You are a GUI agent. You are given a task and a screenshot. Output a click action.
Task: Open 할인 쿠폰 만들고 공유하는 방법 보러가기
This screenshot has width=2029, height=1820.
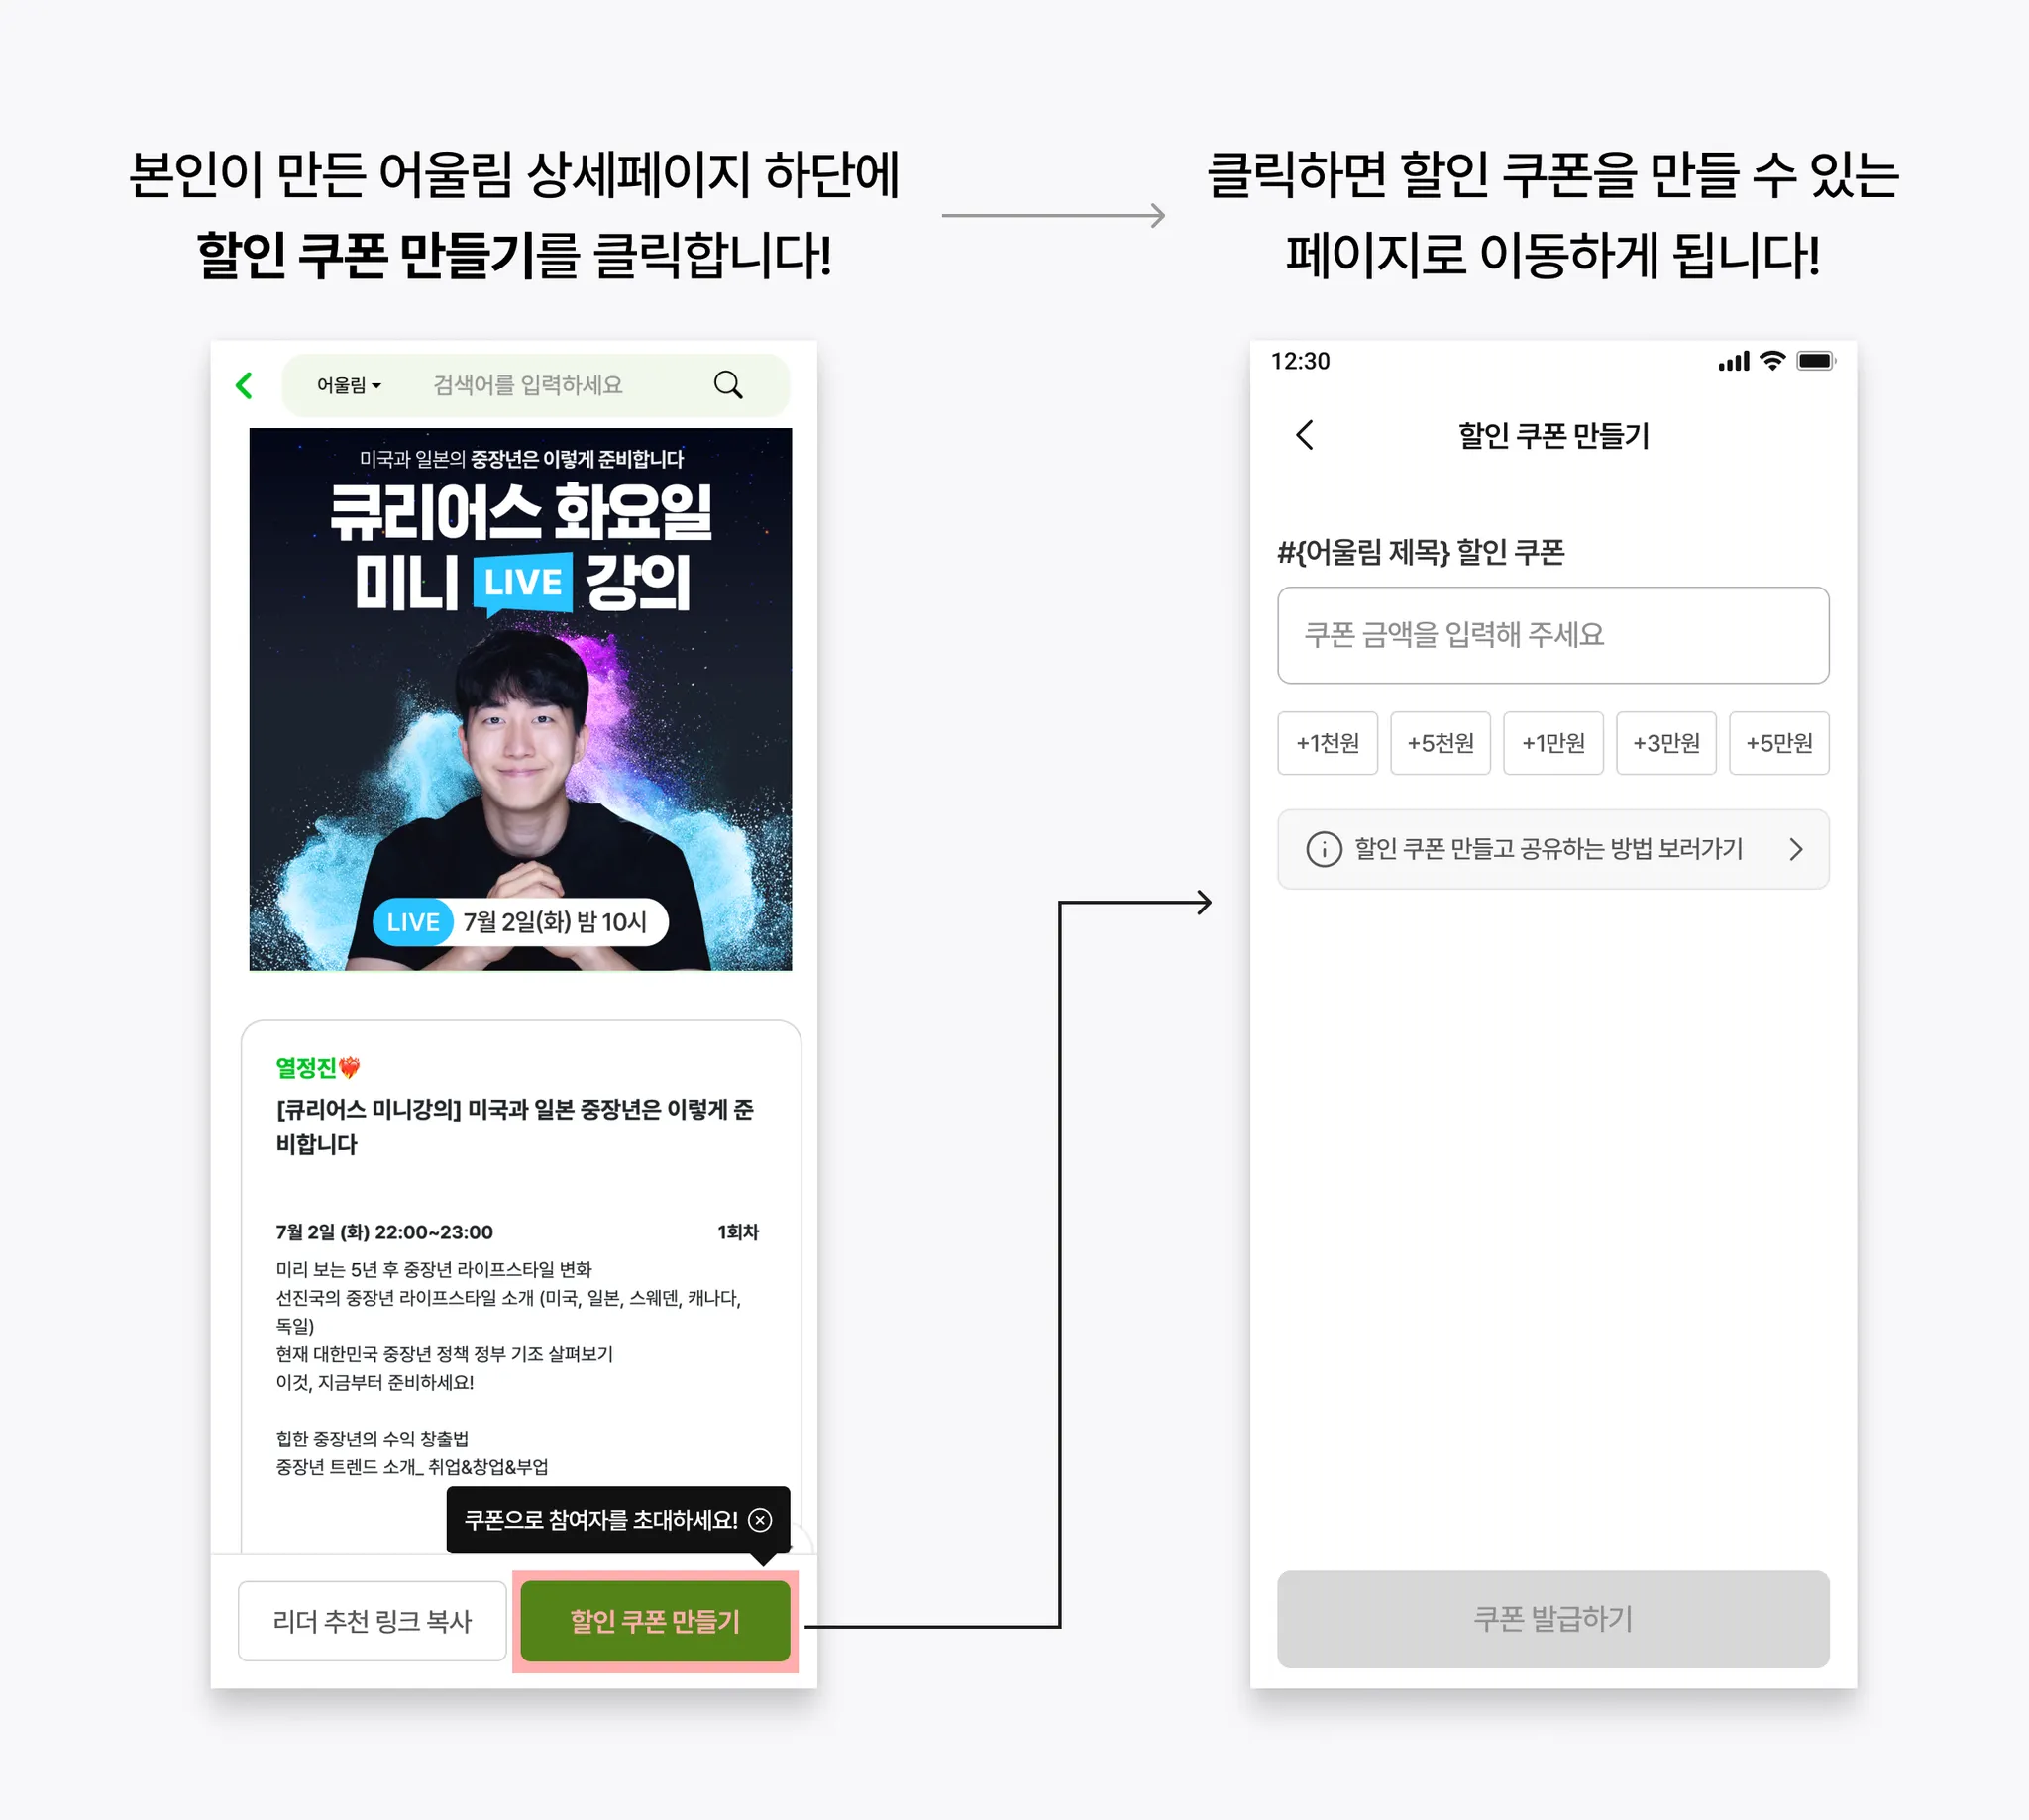1553,849
